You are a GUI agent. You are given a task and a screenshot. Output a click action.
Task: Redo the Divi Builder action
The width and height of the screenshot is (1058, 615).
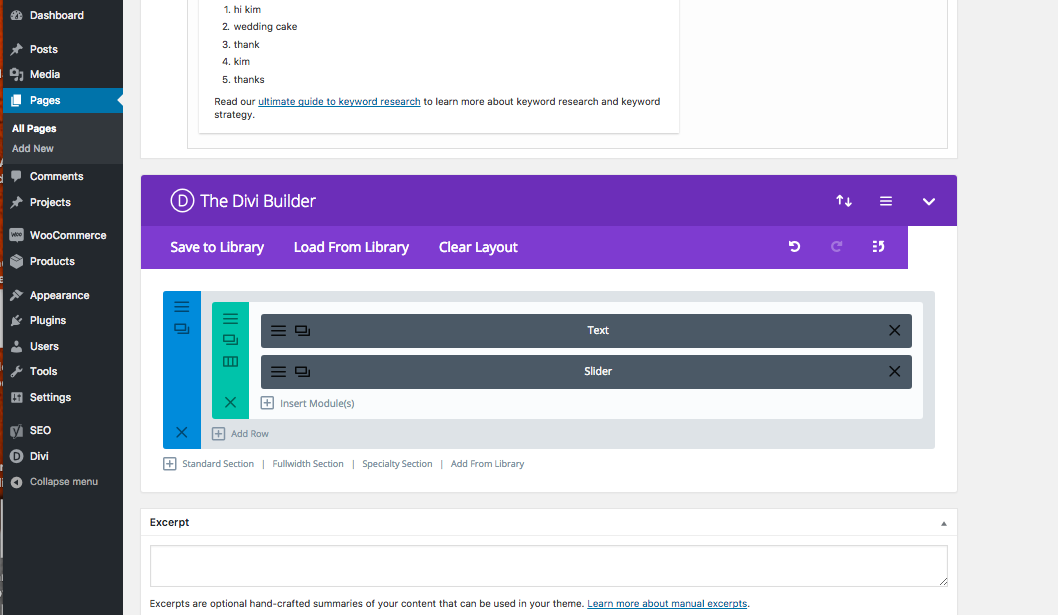point(836,246)
